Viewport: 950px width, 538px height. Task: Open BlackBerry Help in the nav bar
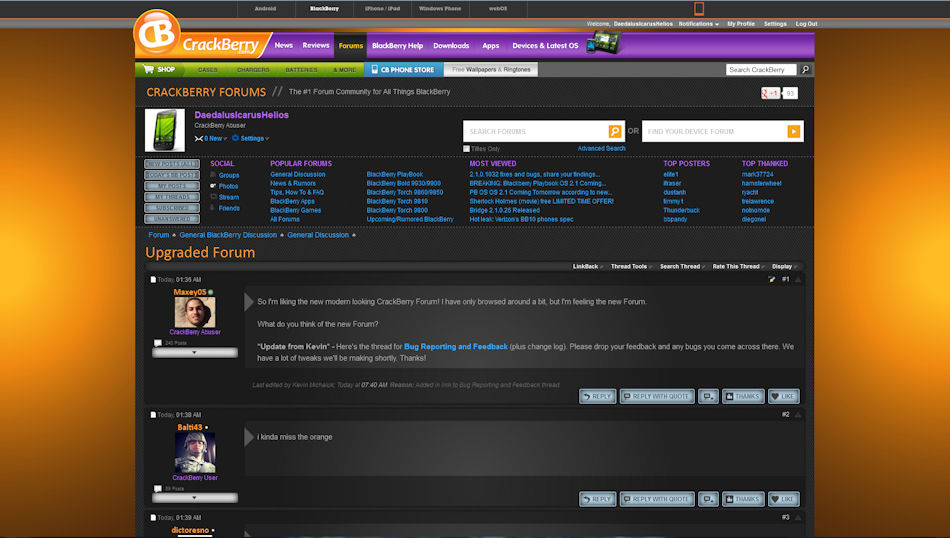click(x=397, y=45)
